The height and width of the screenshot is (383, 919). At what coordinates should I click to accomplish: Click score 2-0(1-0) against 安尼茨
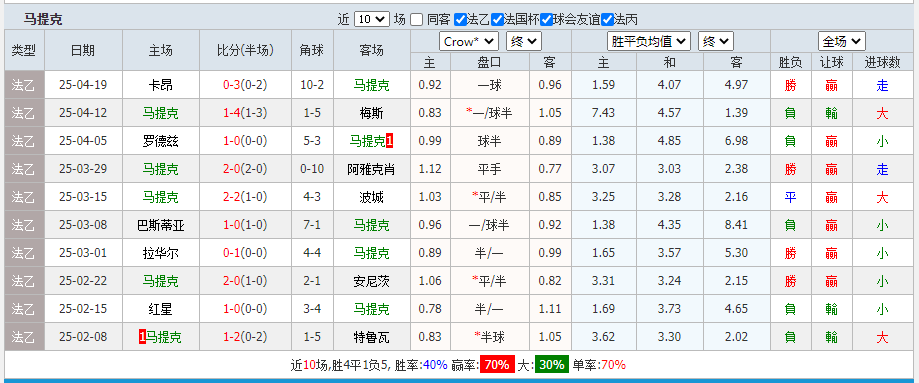(x=245, y=281)
